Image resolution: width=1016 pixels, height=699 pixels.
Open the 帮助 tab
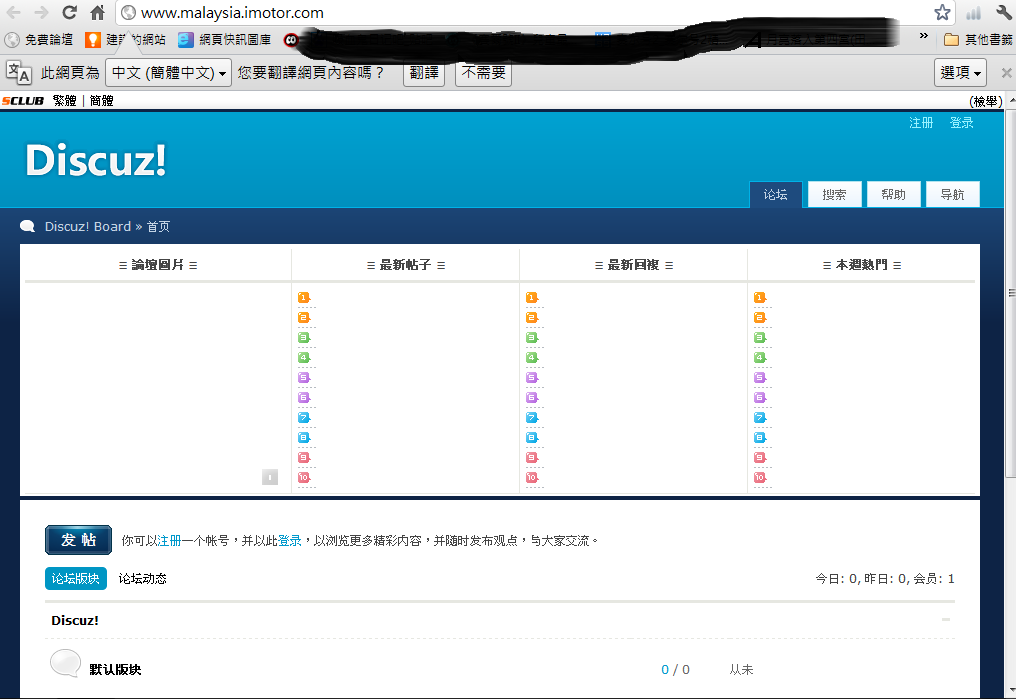tap(894, 194)
